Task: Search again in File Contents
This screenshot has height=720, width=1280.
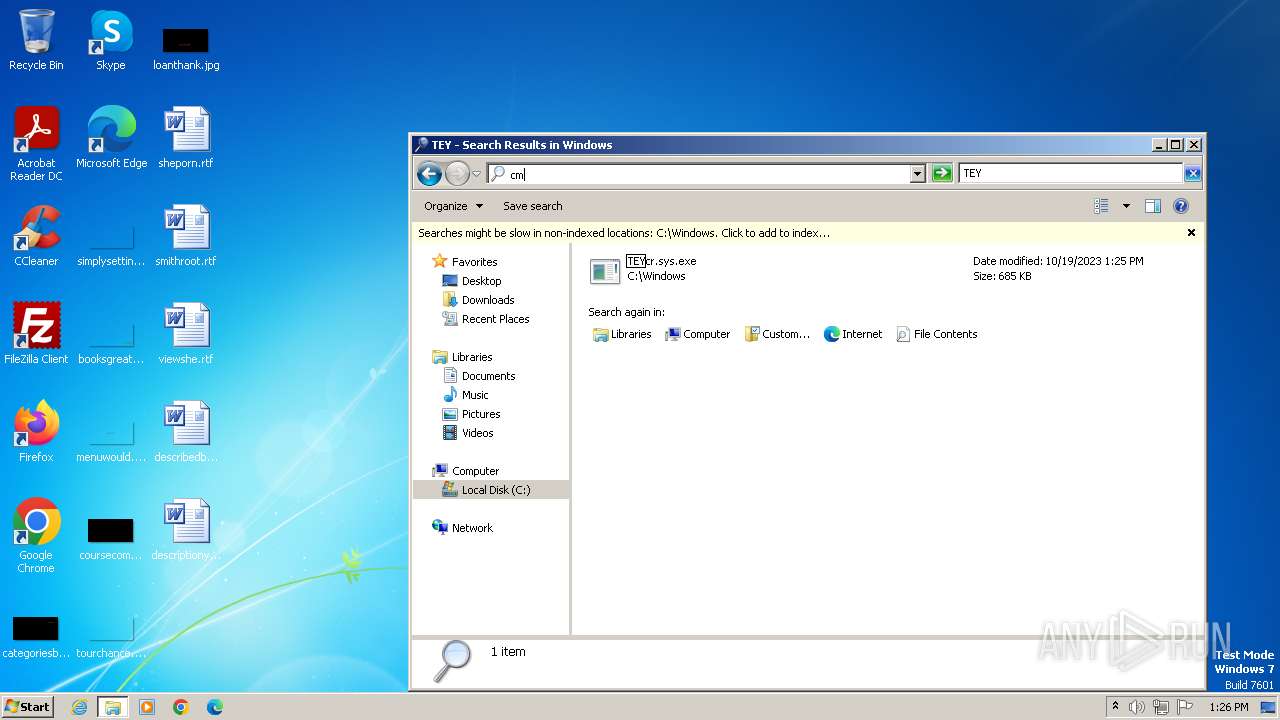Action: point(937,334)
